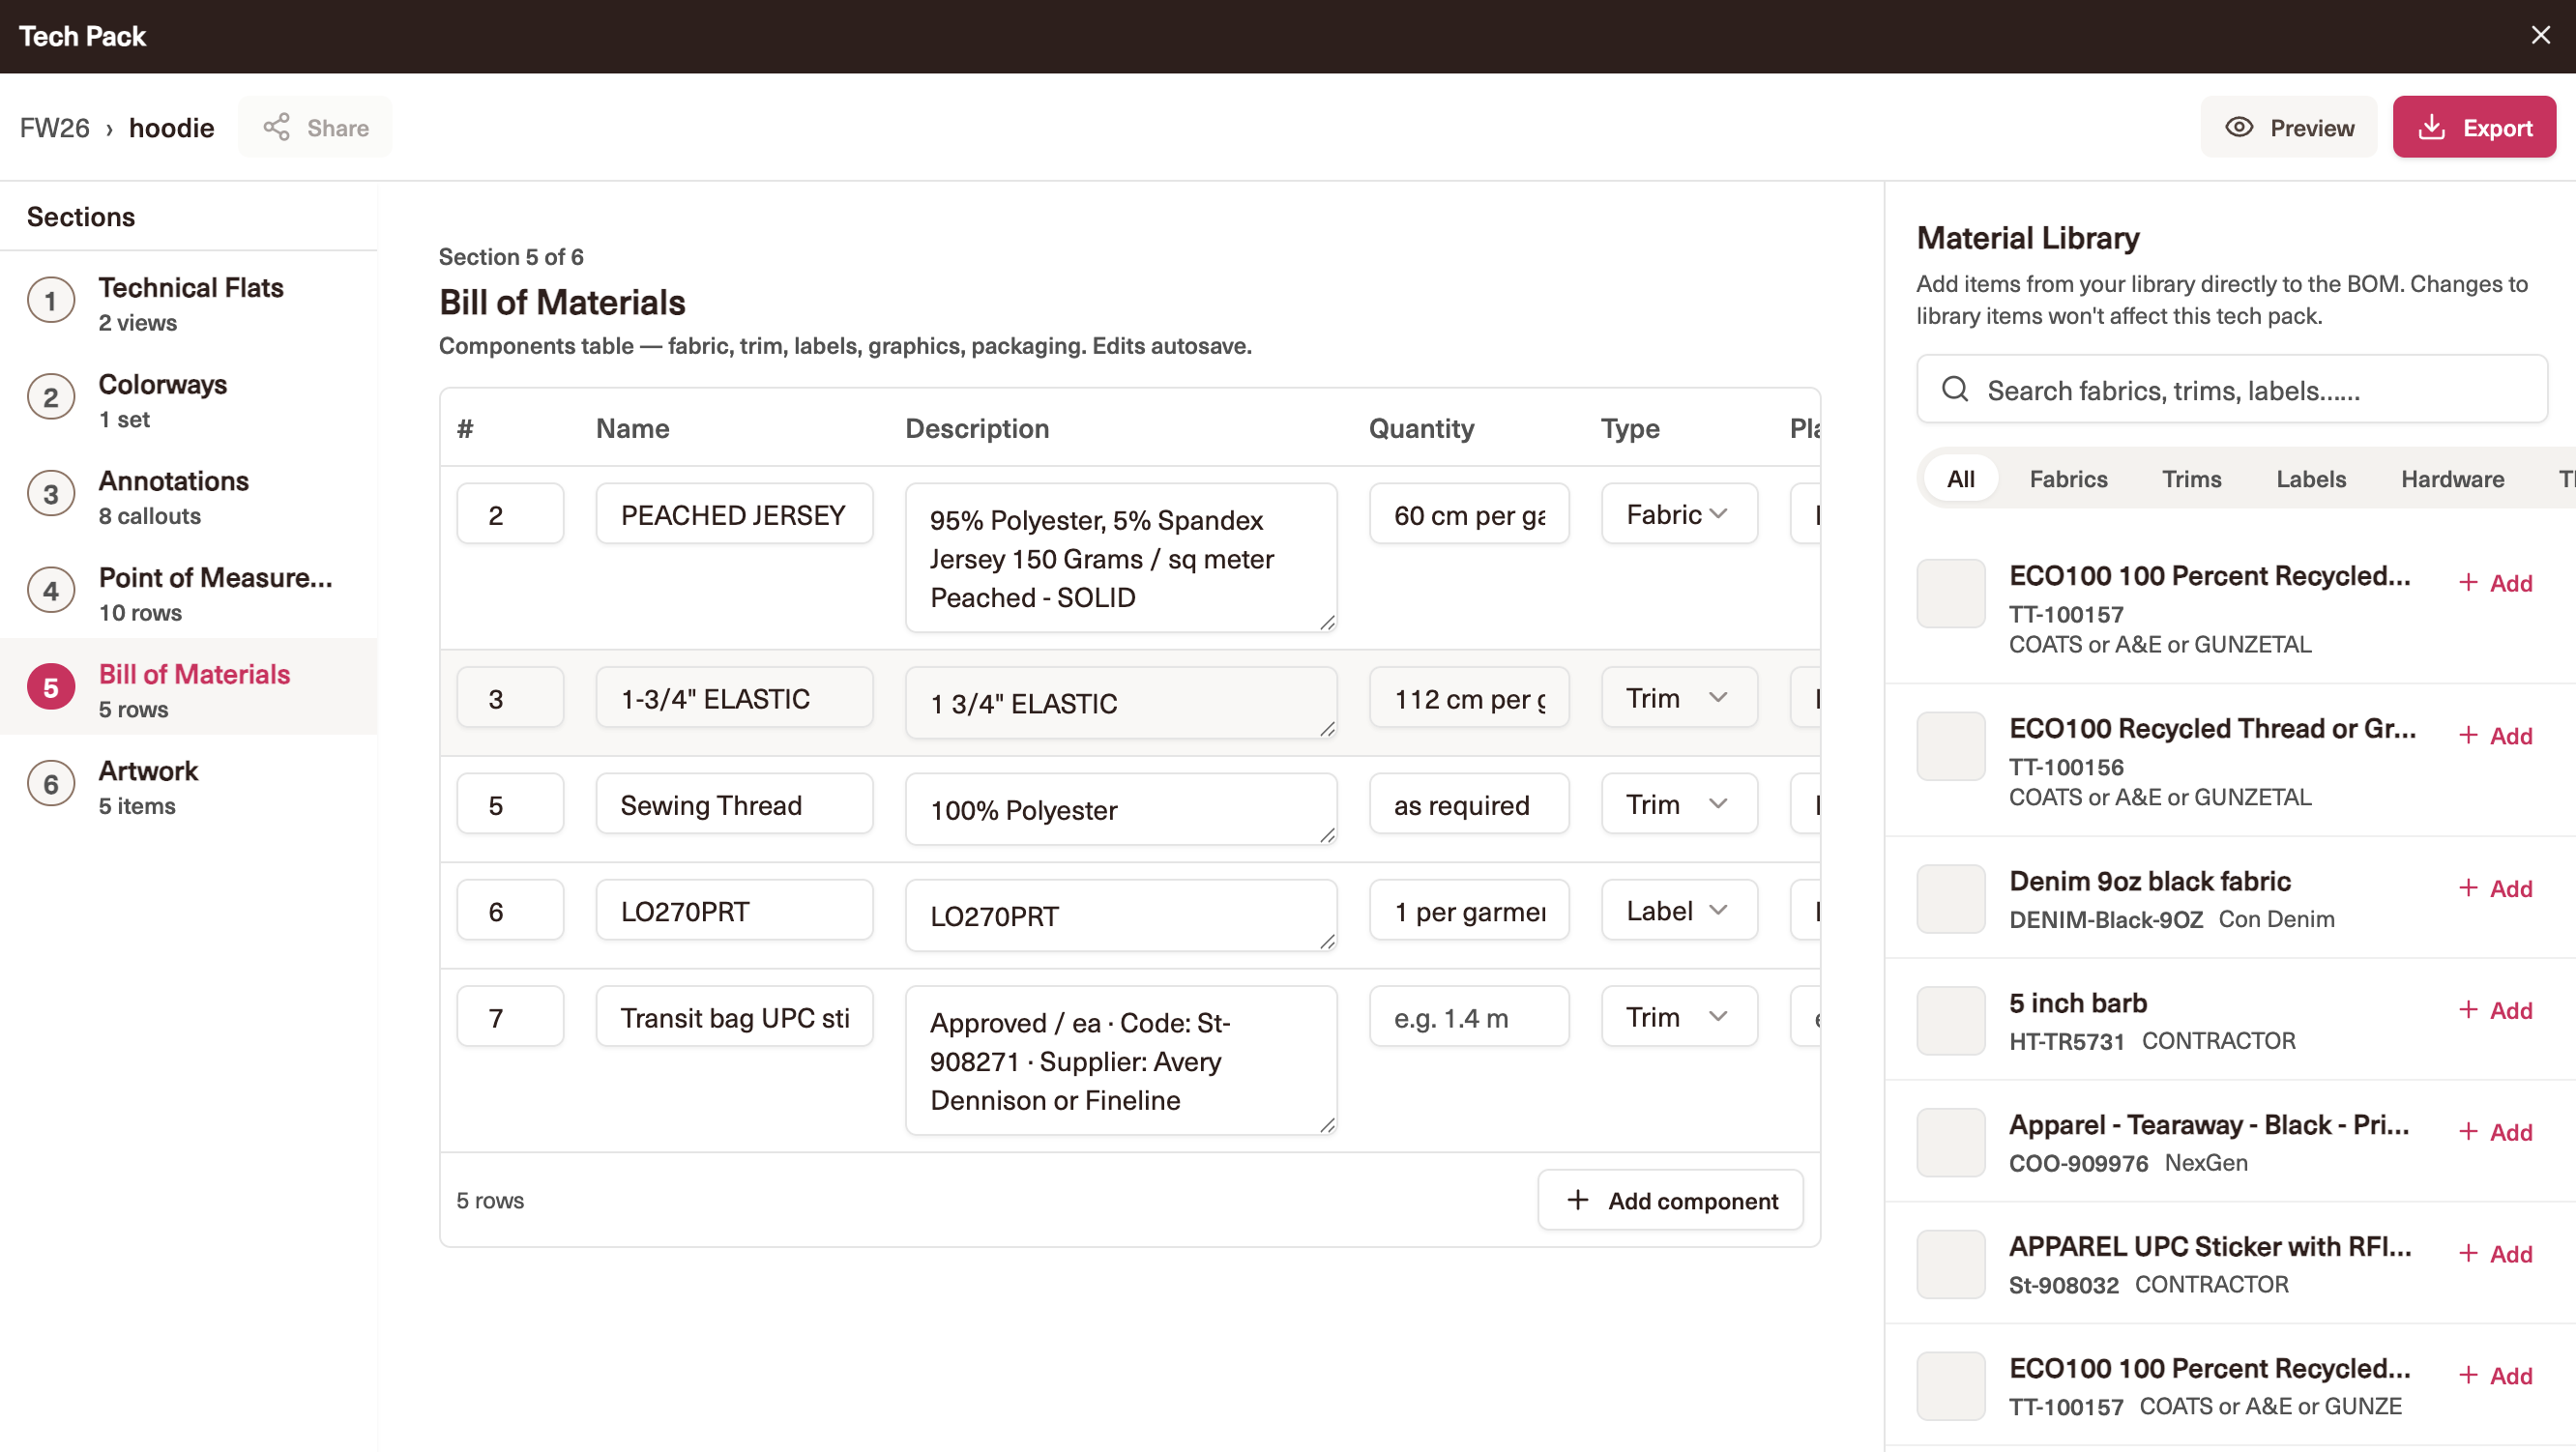2576x1452 pixels.
Task: Select the All filter tab
Action: tap(1960, 479)
